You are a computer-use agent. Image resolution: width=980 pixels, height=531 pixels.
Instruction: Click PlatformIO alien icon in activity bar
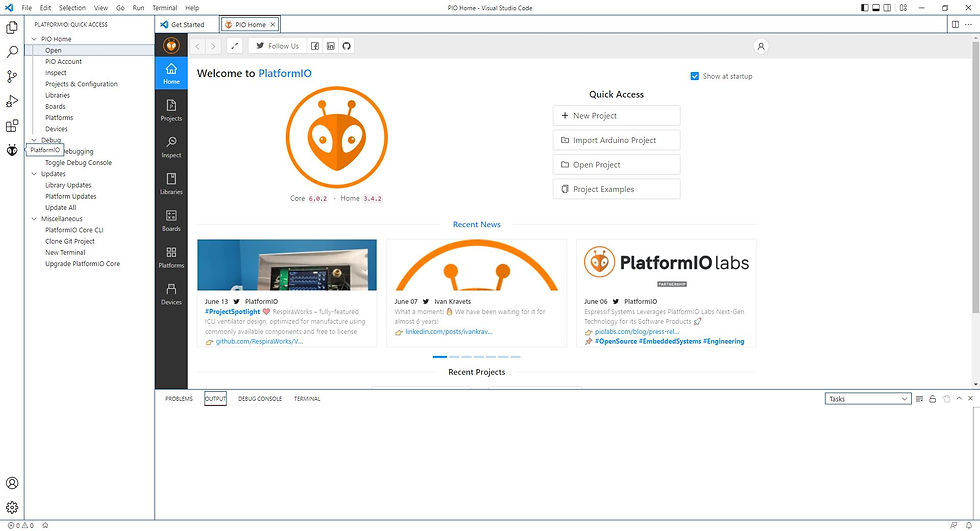12,150
